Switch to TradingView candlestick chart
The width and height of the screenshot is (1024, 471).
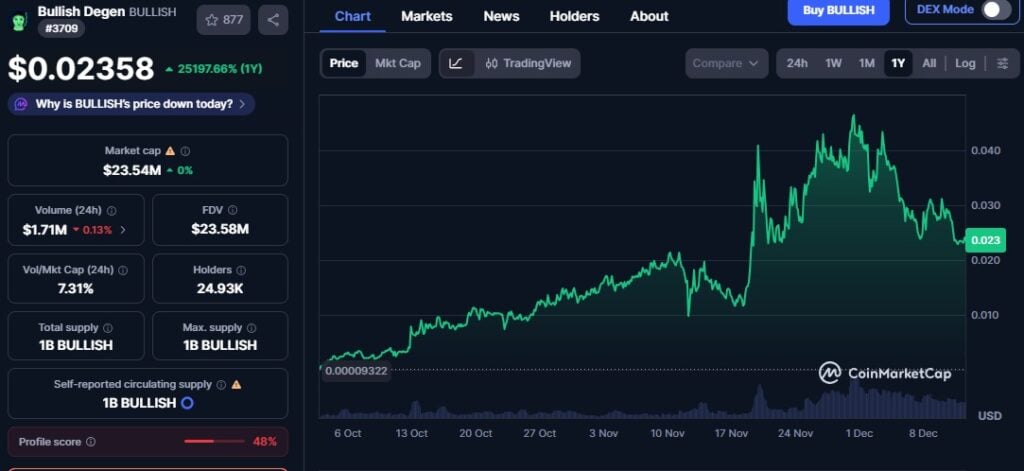527,63
